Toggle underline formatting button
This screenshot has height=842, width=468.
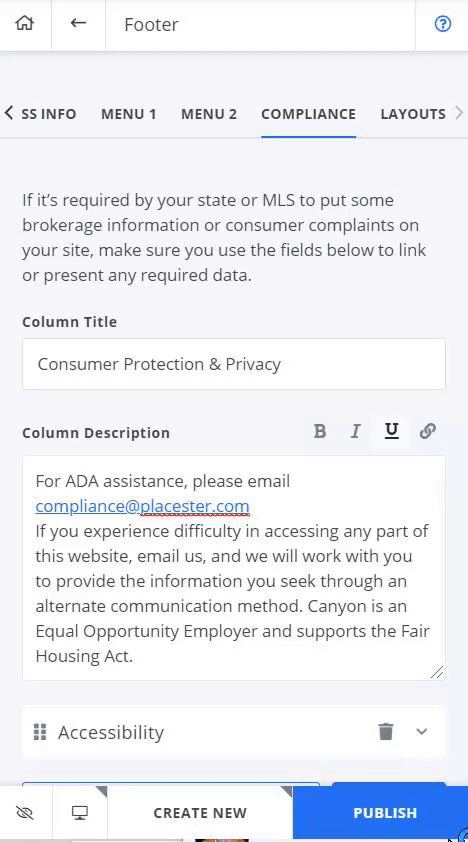[x=392, y=431]
